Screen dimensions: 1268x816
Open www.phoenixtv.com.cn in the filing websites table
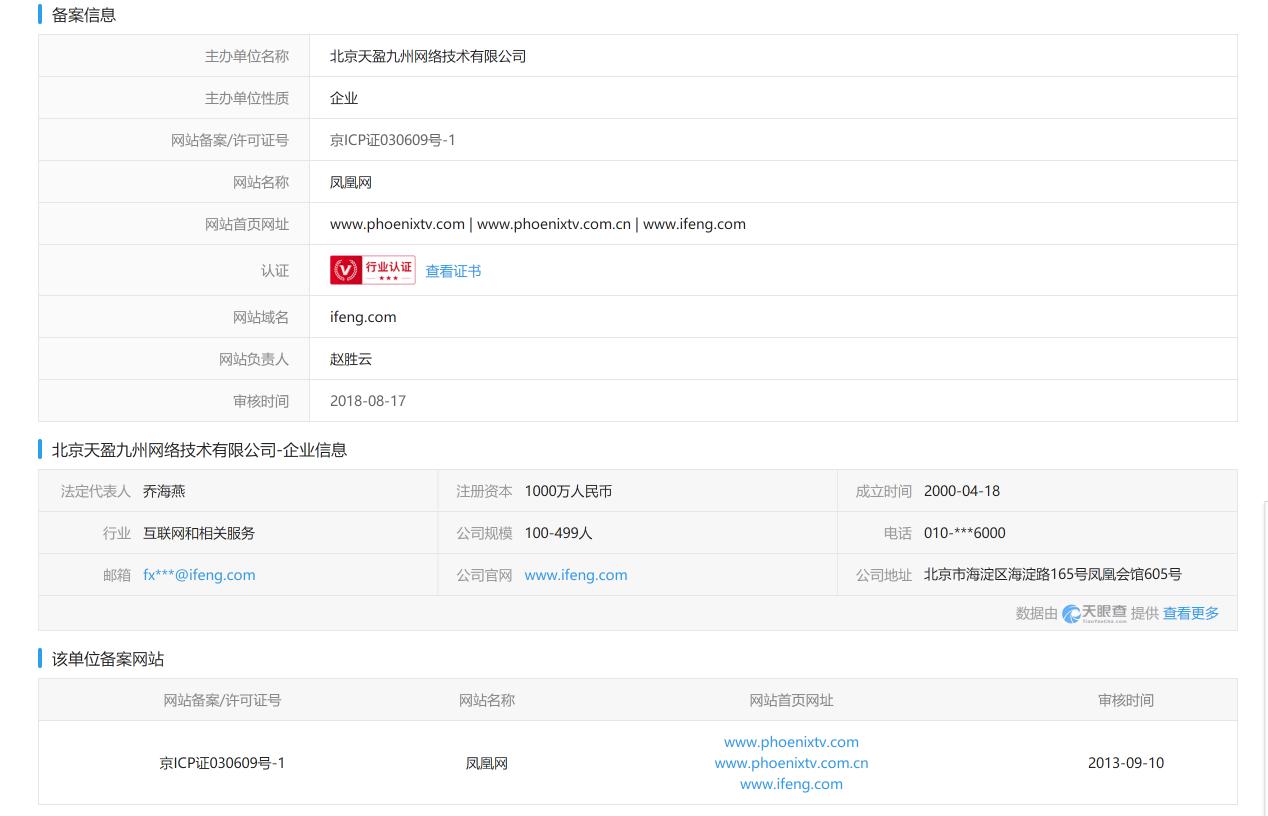point(791,762)
